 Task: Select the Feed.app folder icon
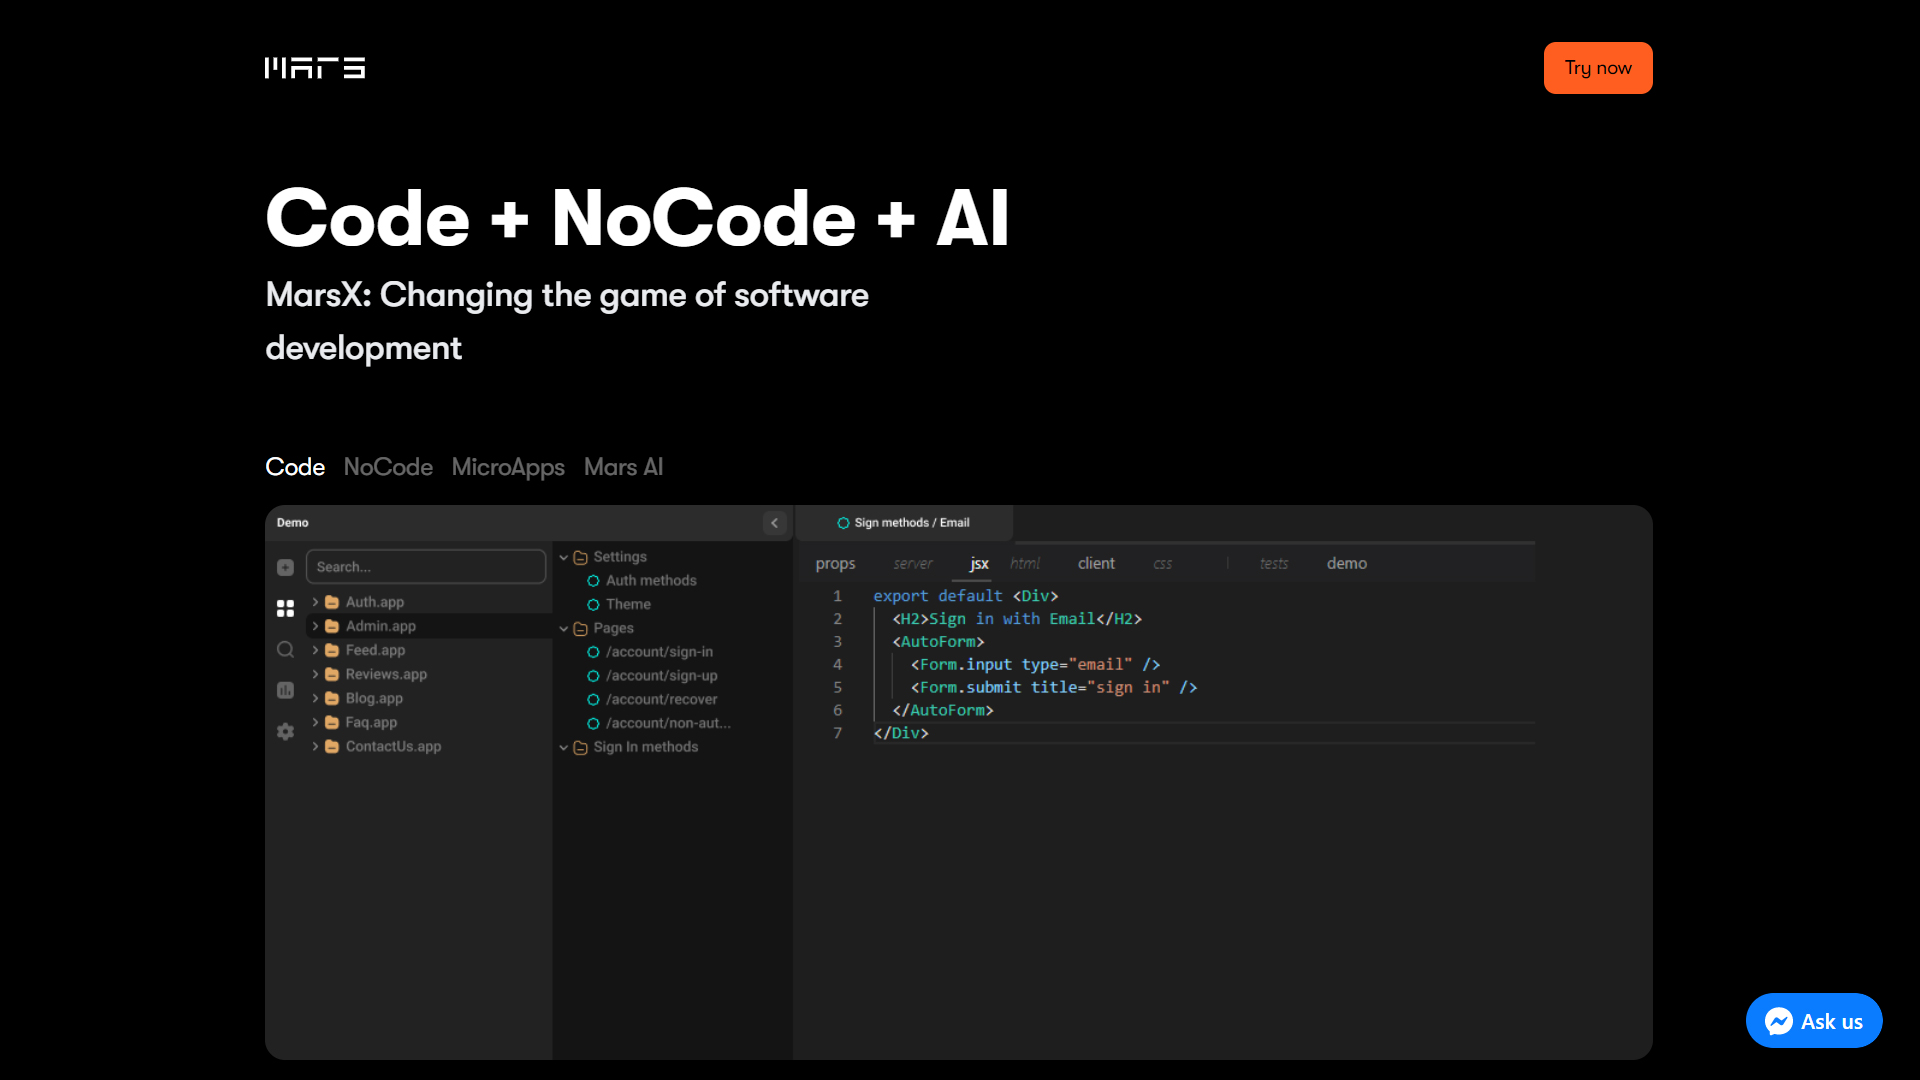[332, 650]
